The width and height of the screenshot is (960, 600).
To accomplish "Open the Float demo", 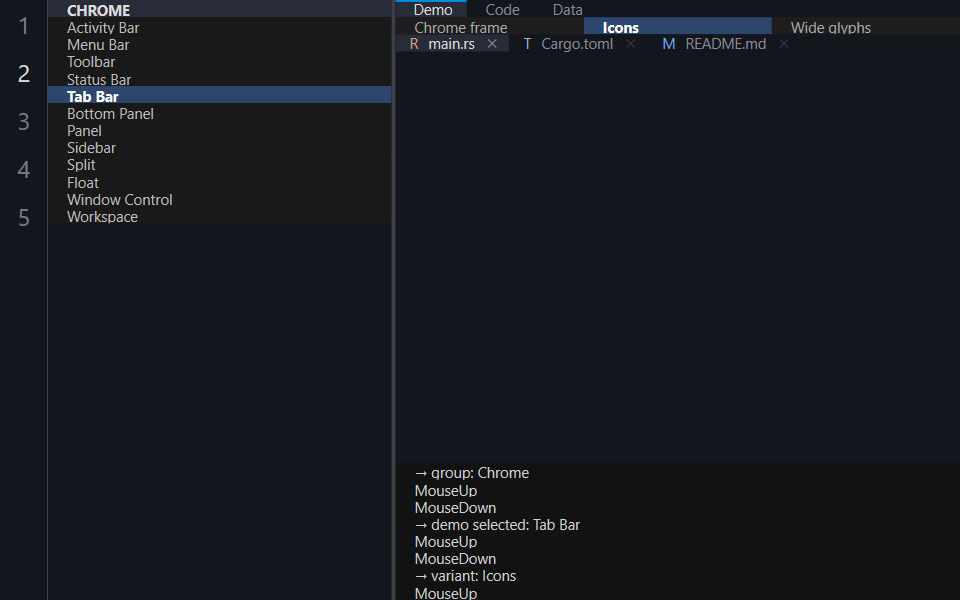I will (x=219, y=182).
